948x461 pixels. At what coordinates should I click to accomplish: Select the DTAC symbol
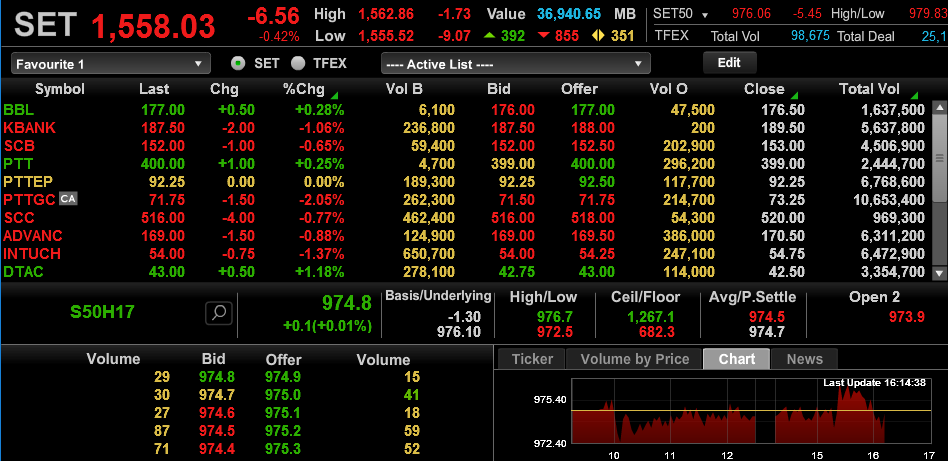(24, 272)
